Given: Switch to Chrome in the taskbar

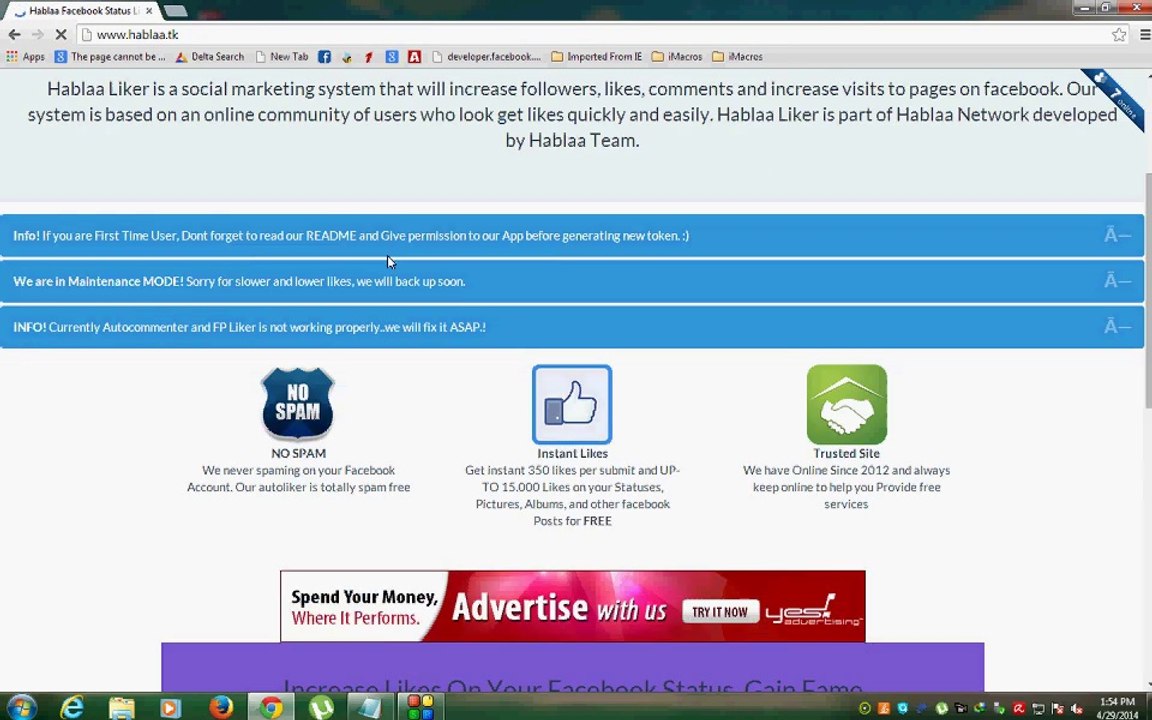Looking at the screenshot, I should (270, 707).
